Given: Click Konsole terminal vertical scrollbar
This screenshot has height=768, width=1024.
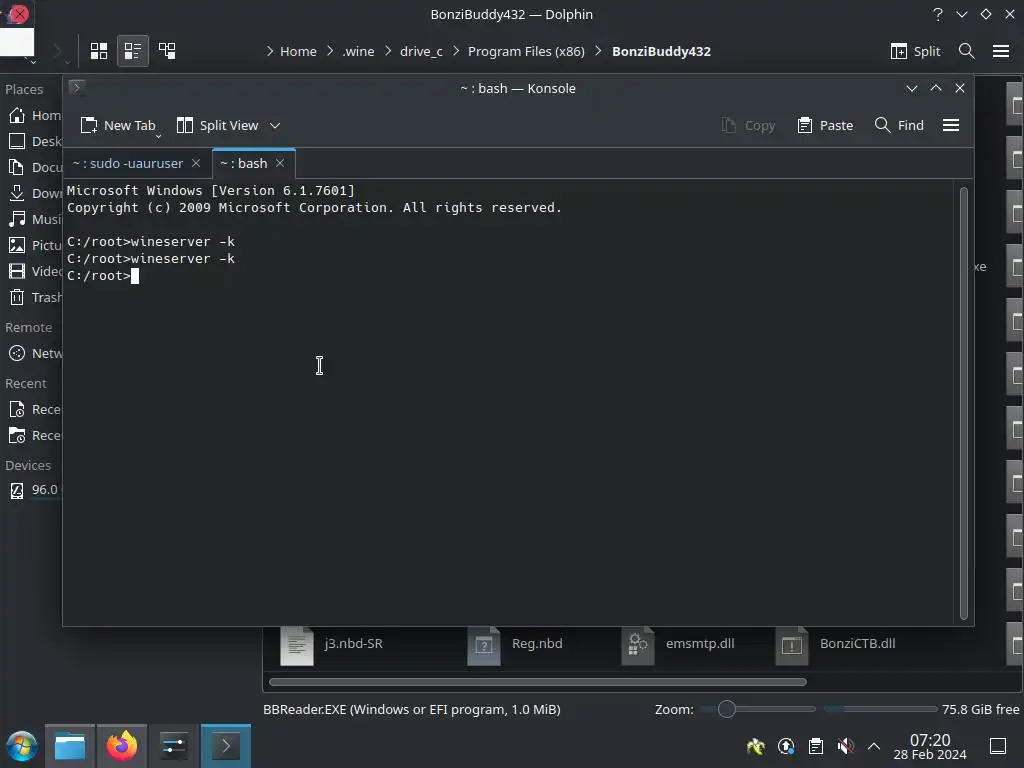Looking at the screenshot, I should click(x=964, y=403).
